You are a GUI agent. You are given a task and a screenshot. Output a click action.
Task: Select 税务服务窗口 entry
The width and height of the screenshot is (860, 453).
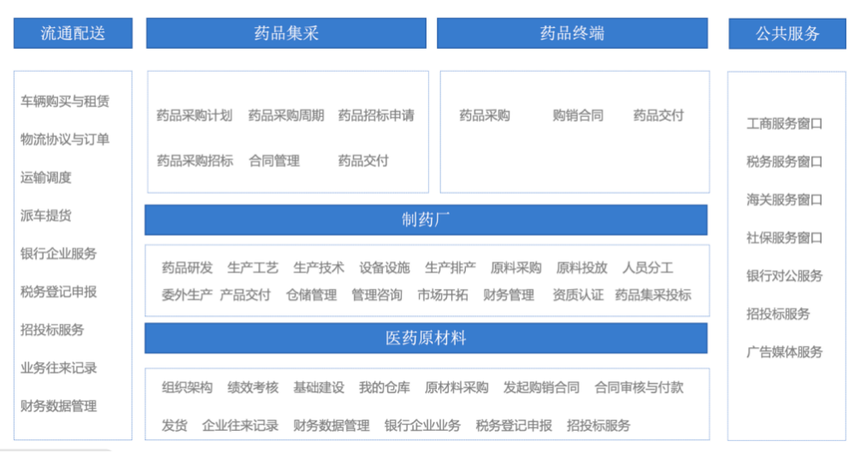pos(784,162)
